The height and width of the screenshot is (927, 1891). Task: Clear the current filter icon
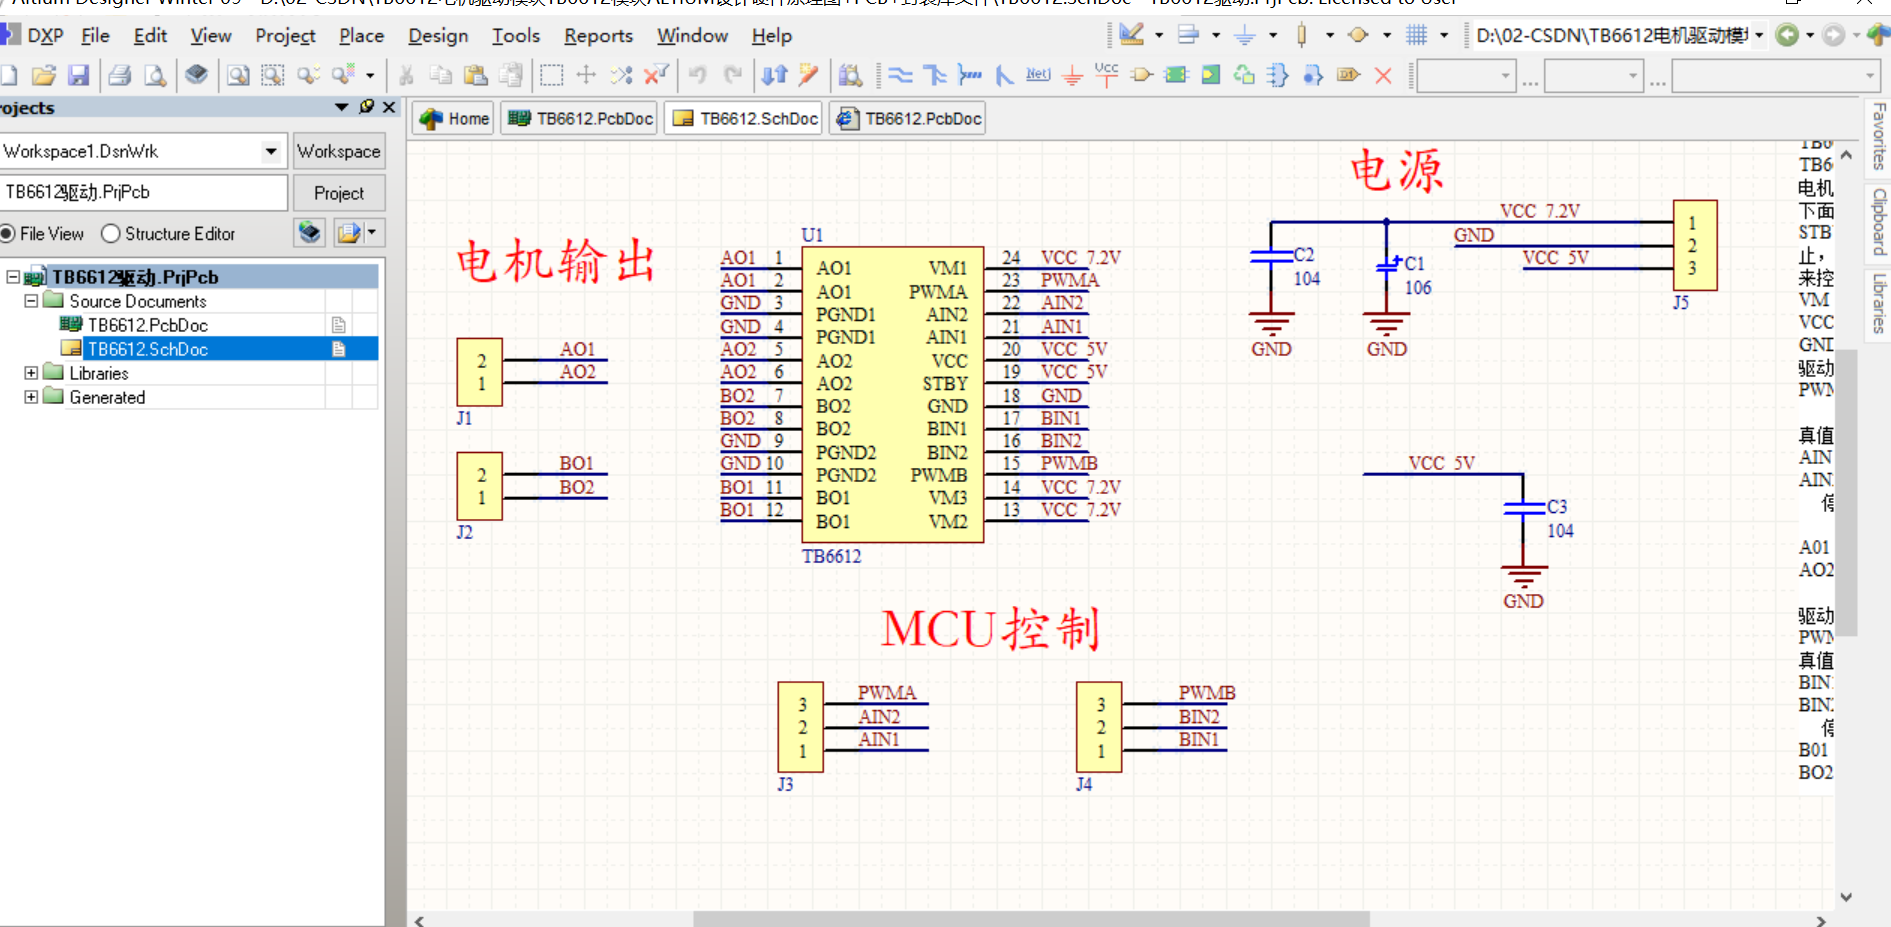[656, 75]
